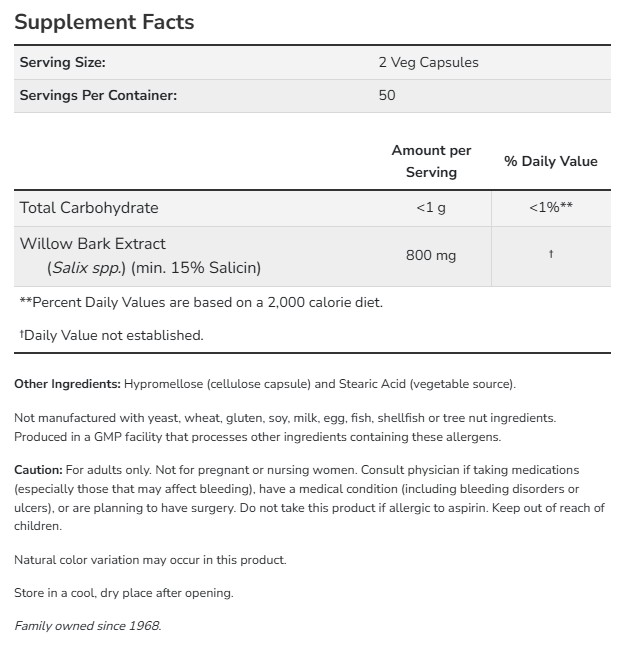Screen dimensions: 623x647
Task: Click the Serving Size label
Action: click(x=62, y=62)
